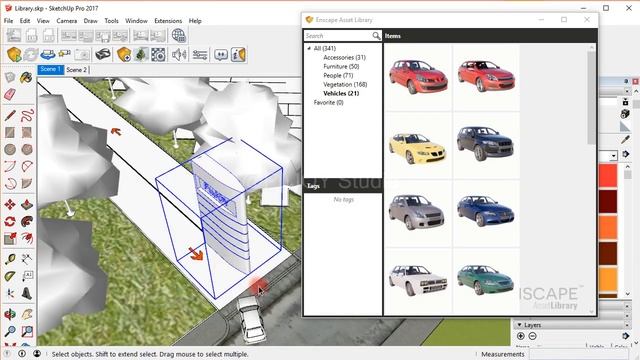The width and height of the screenshot is (640, 360).
Task: Toggle Enscape live updates icon
Action: click(x=31, y=54)
